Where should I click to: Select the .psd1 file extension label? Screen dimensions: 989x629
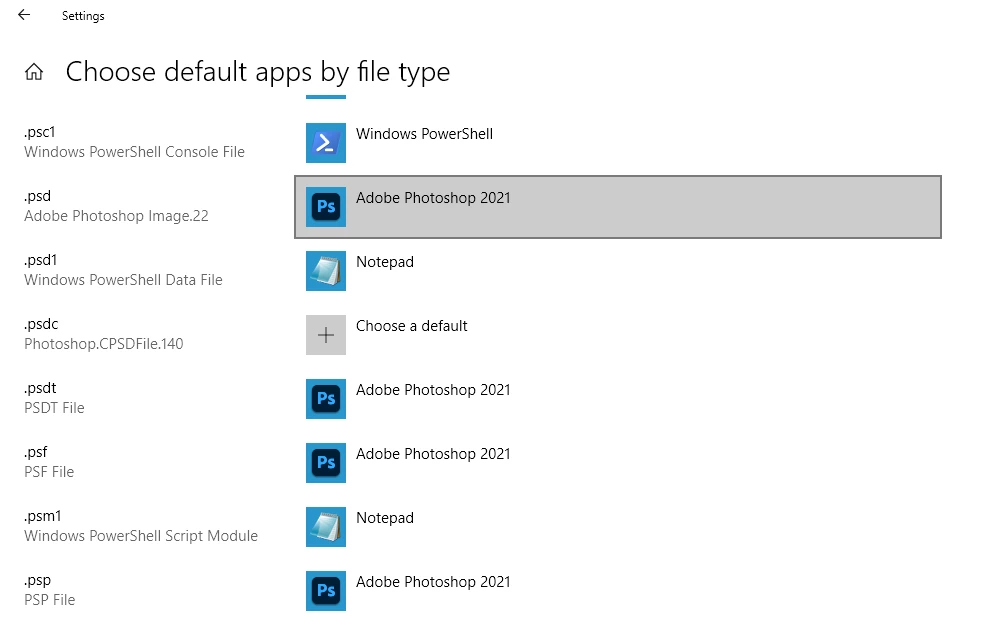pos(40,260)
